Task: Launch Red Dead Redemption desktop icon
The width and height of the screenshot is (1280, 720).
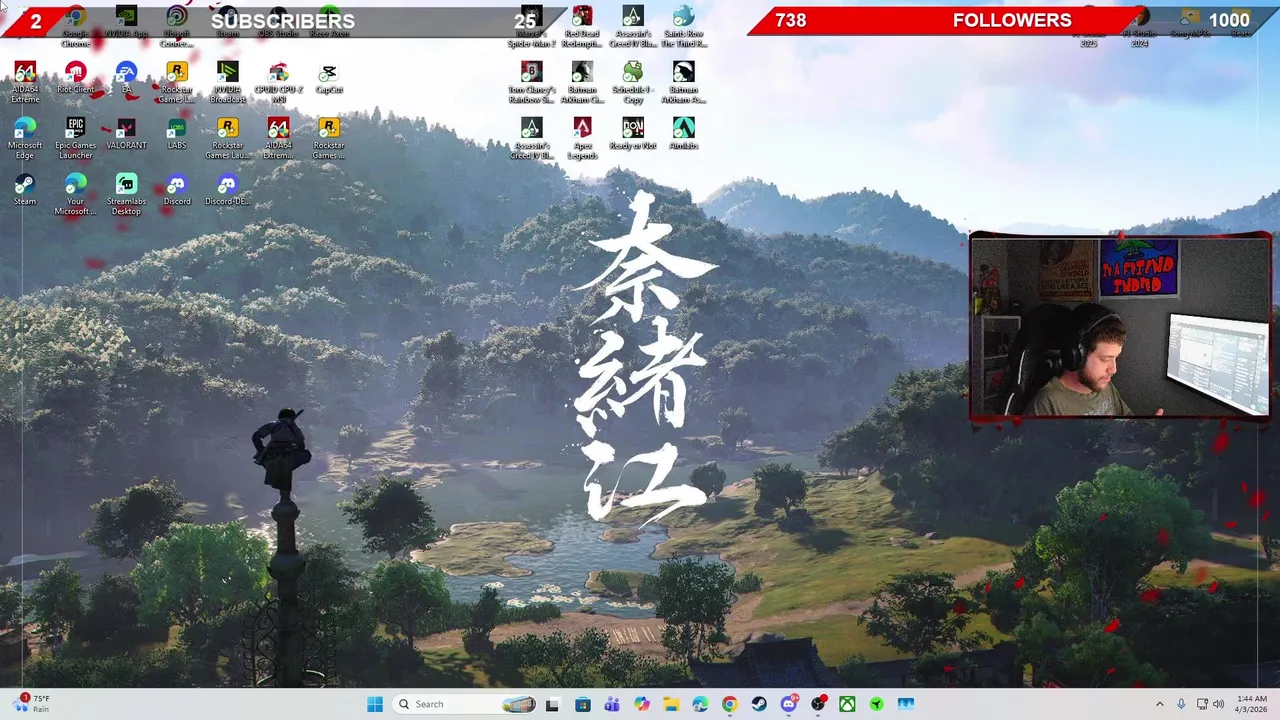Action: tap(582, 28)
